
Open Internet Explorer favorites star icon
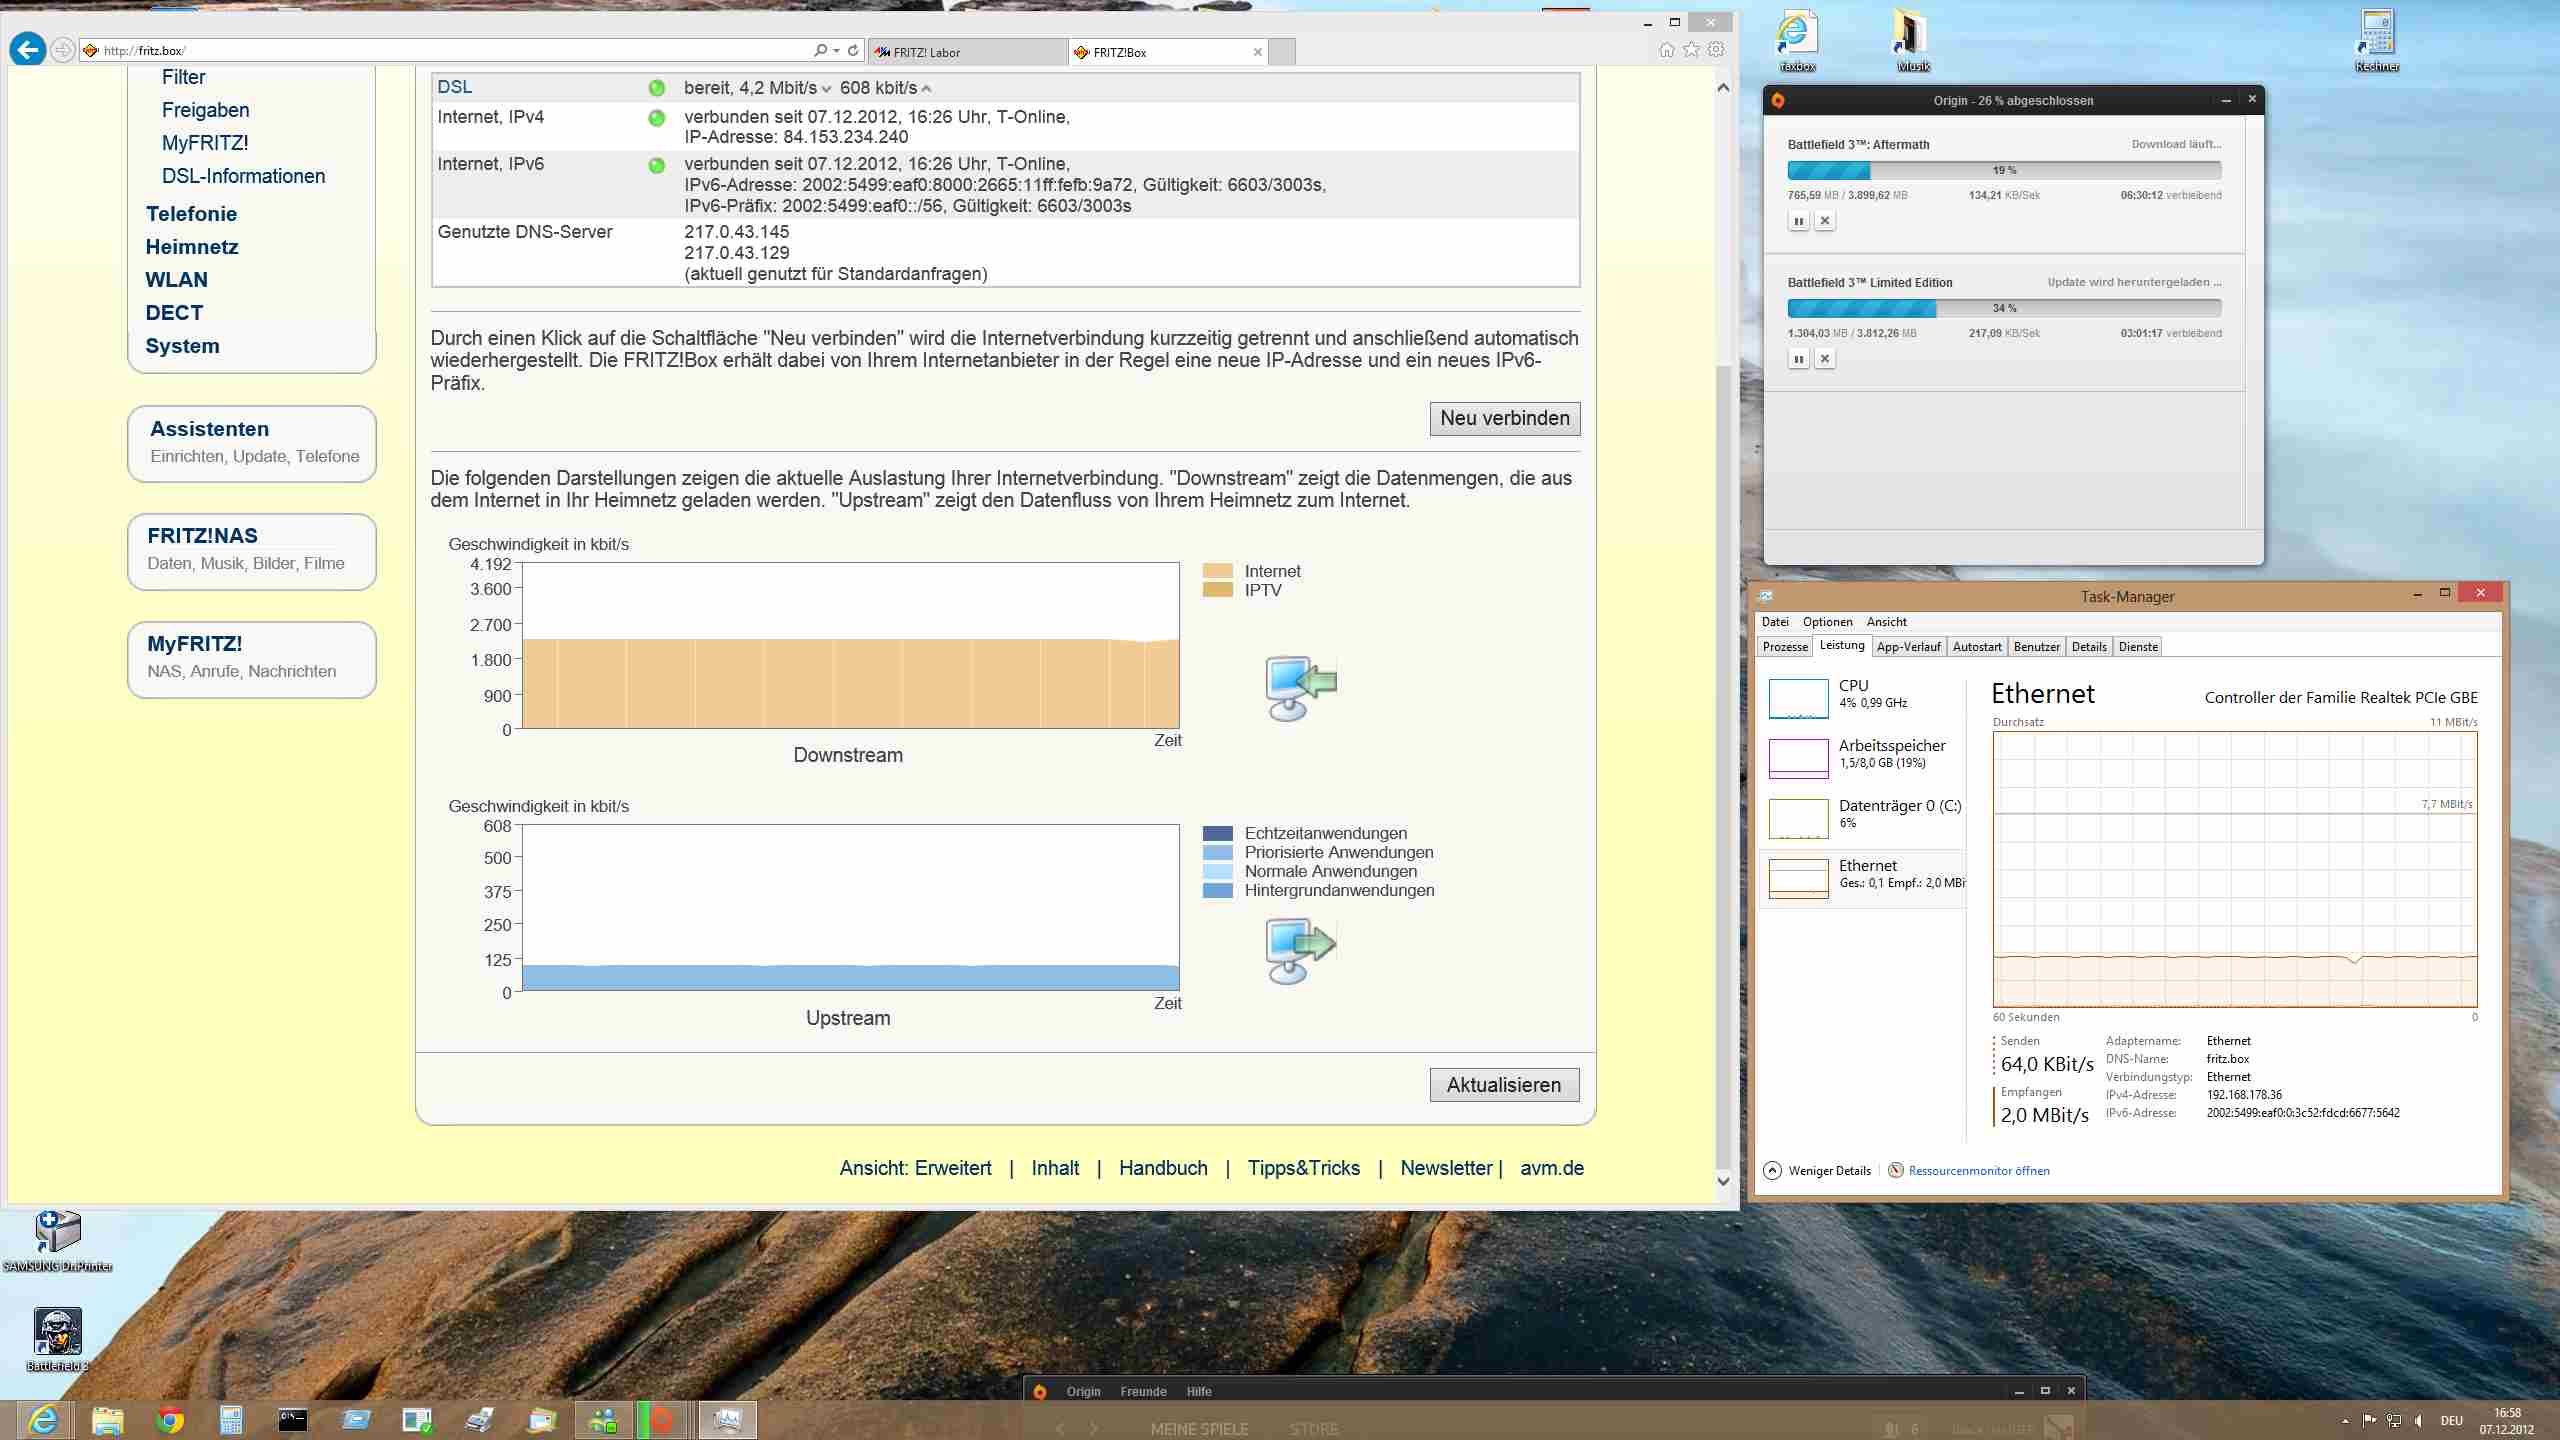tap(1691, 50)
